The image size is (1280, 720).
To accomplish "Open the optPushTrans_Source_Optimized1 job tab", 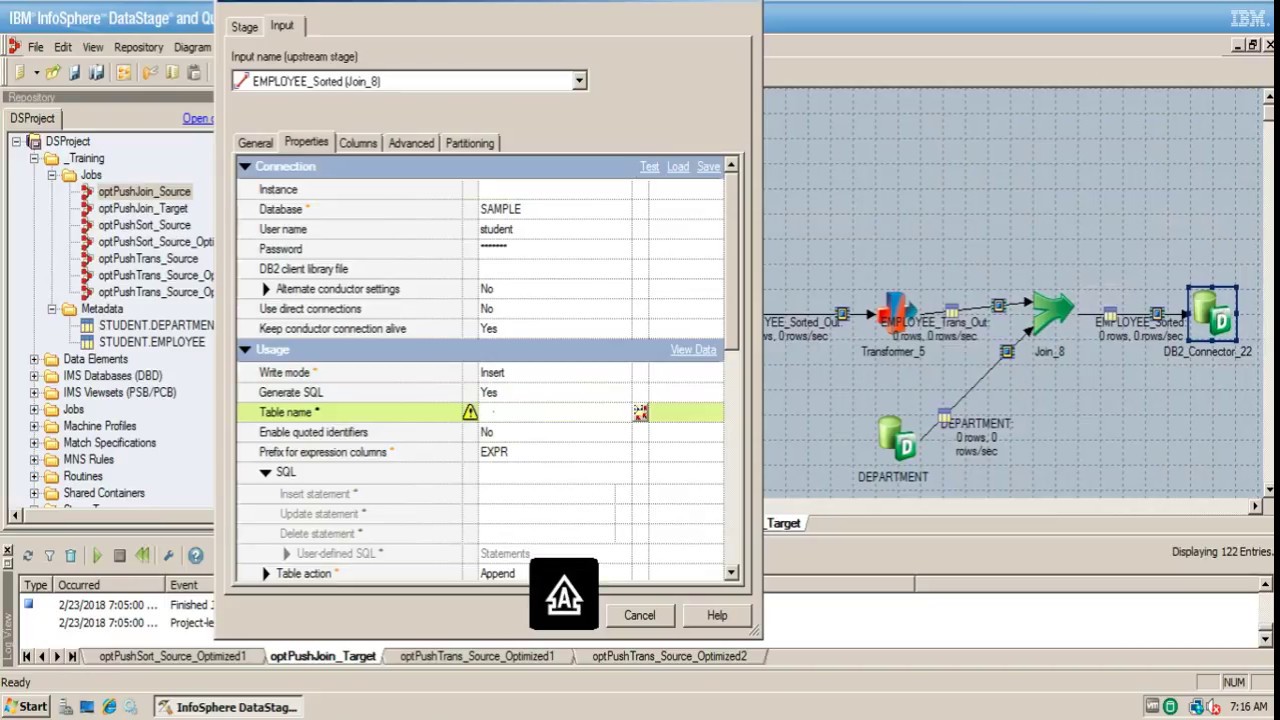I will 477,656.
